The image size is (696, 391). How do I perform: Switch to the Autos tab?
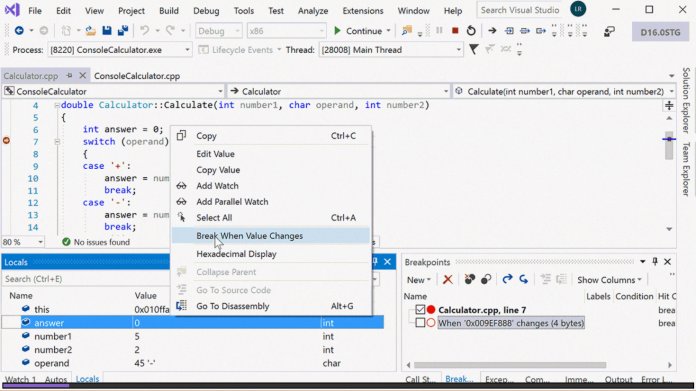point(56,379)
